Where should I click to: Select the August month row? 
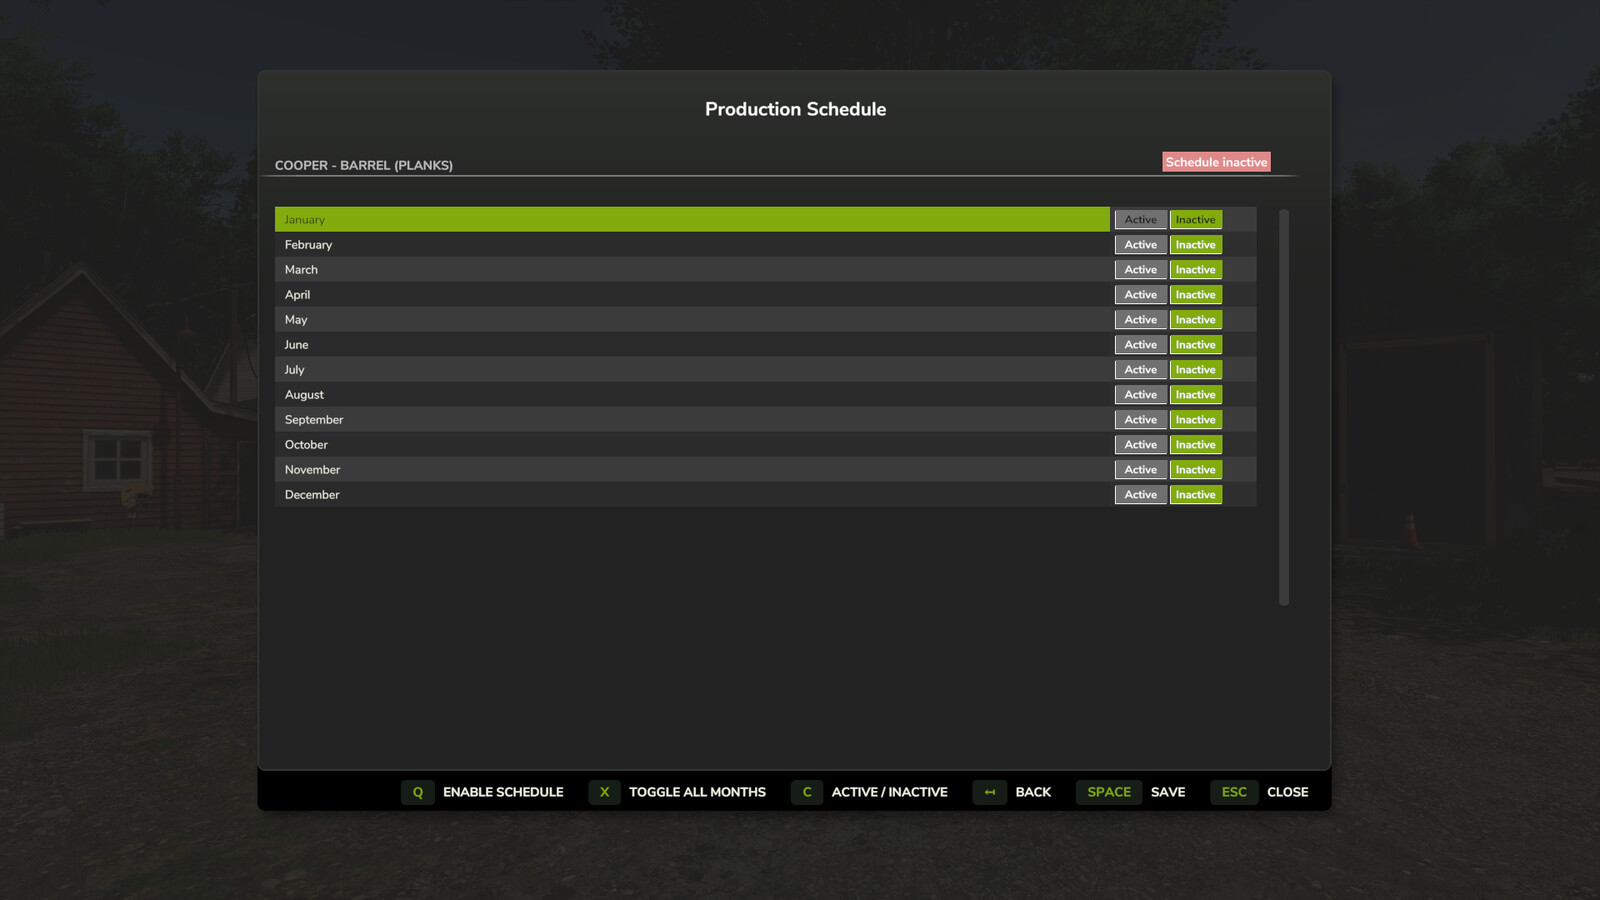point(692,395)
